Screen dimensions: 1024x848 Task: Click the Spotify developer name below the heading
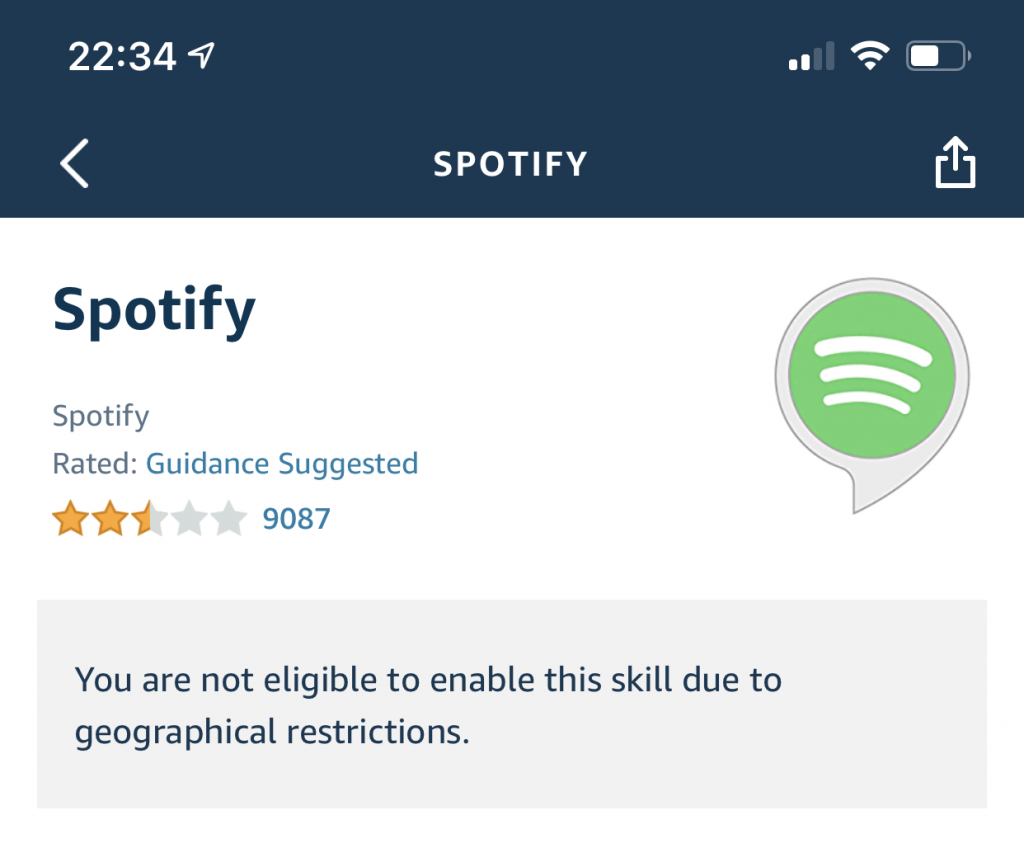pos(100,416)
